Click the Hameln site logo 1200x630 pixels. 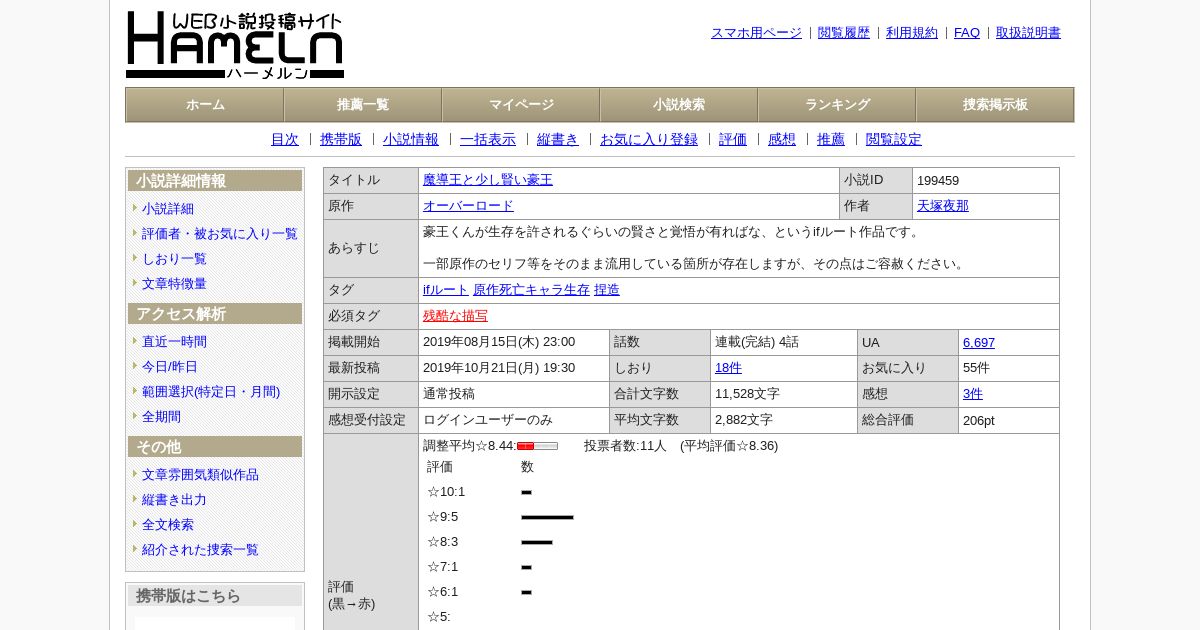coord(235,45)
